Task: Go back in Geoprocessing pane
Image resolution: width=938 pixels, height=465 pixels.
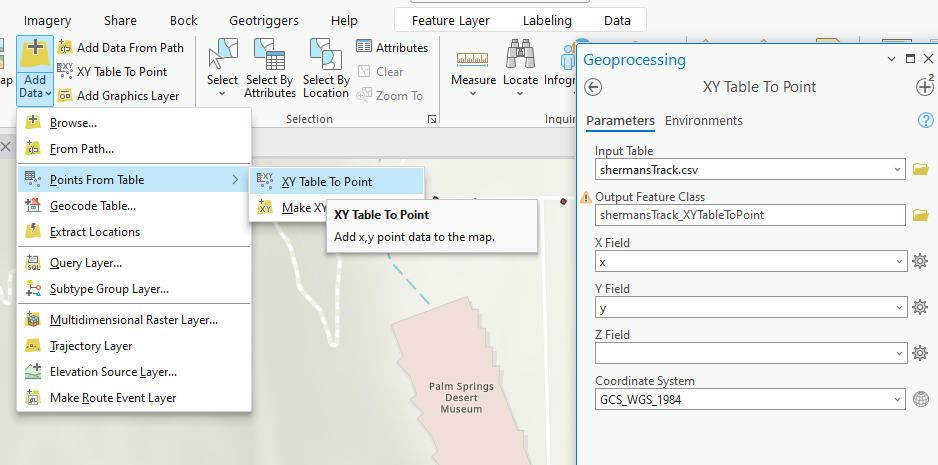Action: tap(593, 87)
